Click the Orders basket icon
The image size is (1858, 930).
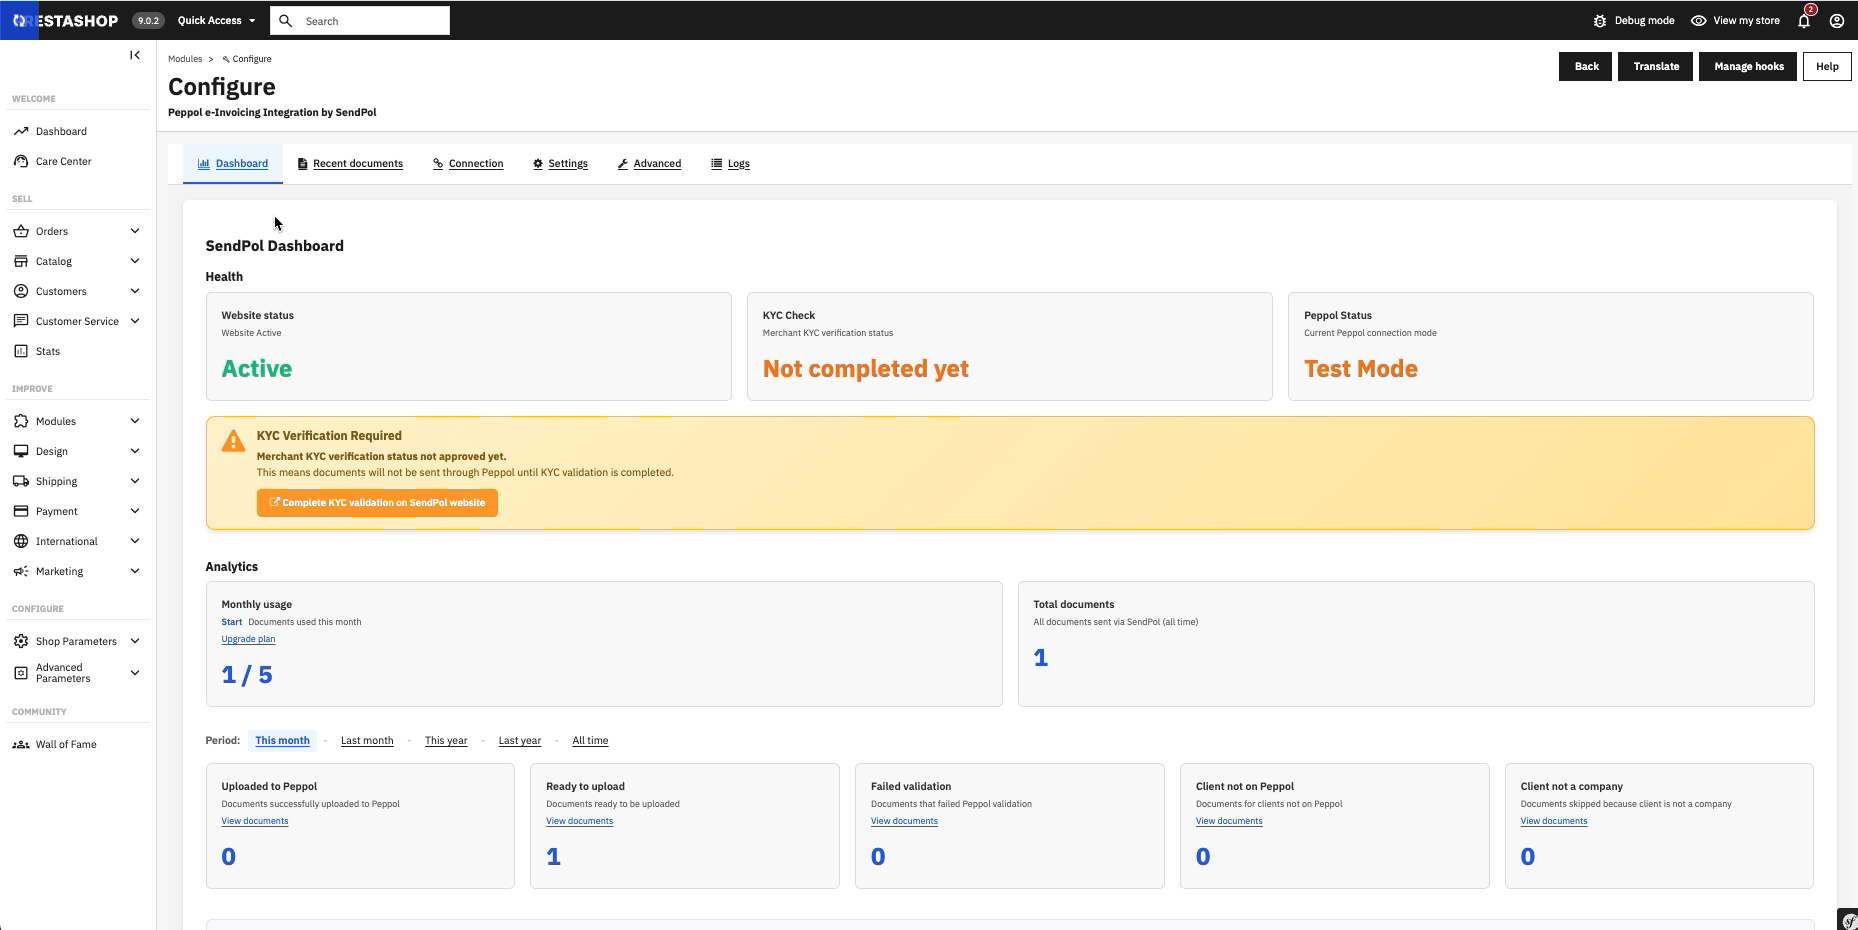[x=21, y=231]
